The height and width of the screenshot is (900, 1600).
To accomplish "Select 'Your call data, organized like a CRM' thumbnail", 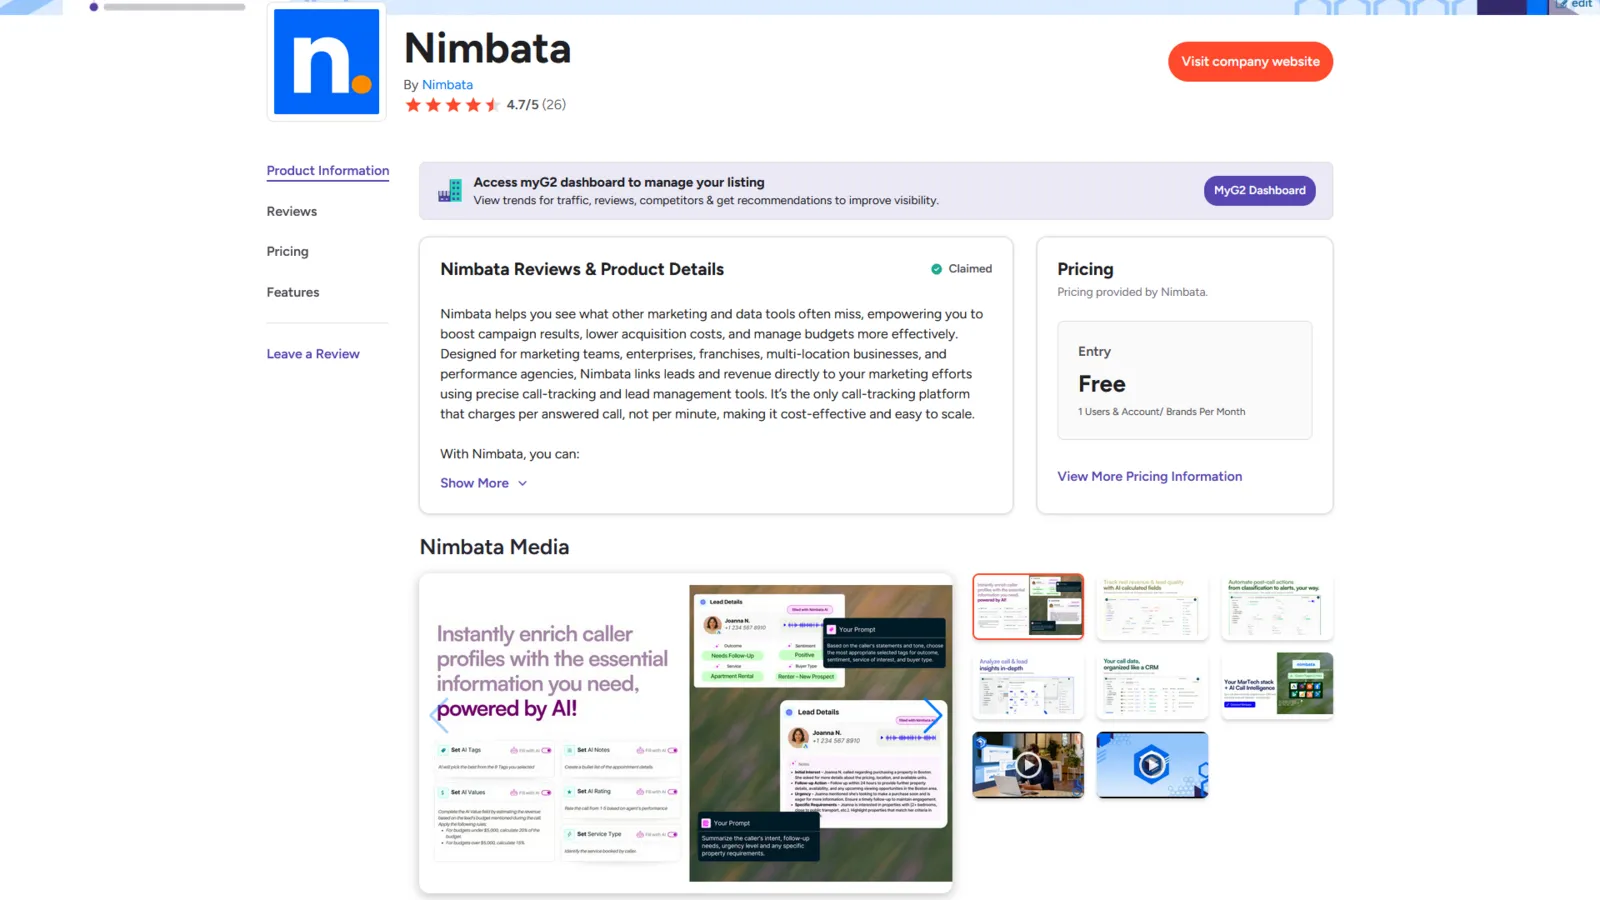I will (x=1152, y=686).
